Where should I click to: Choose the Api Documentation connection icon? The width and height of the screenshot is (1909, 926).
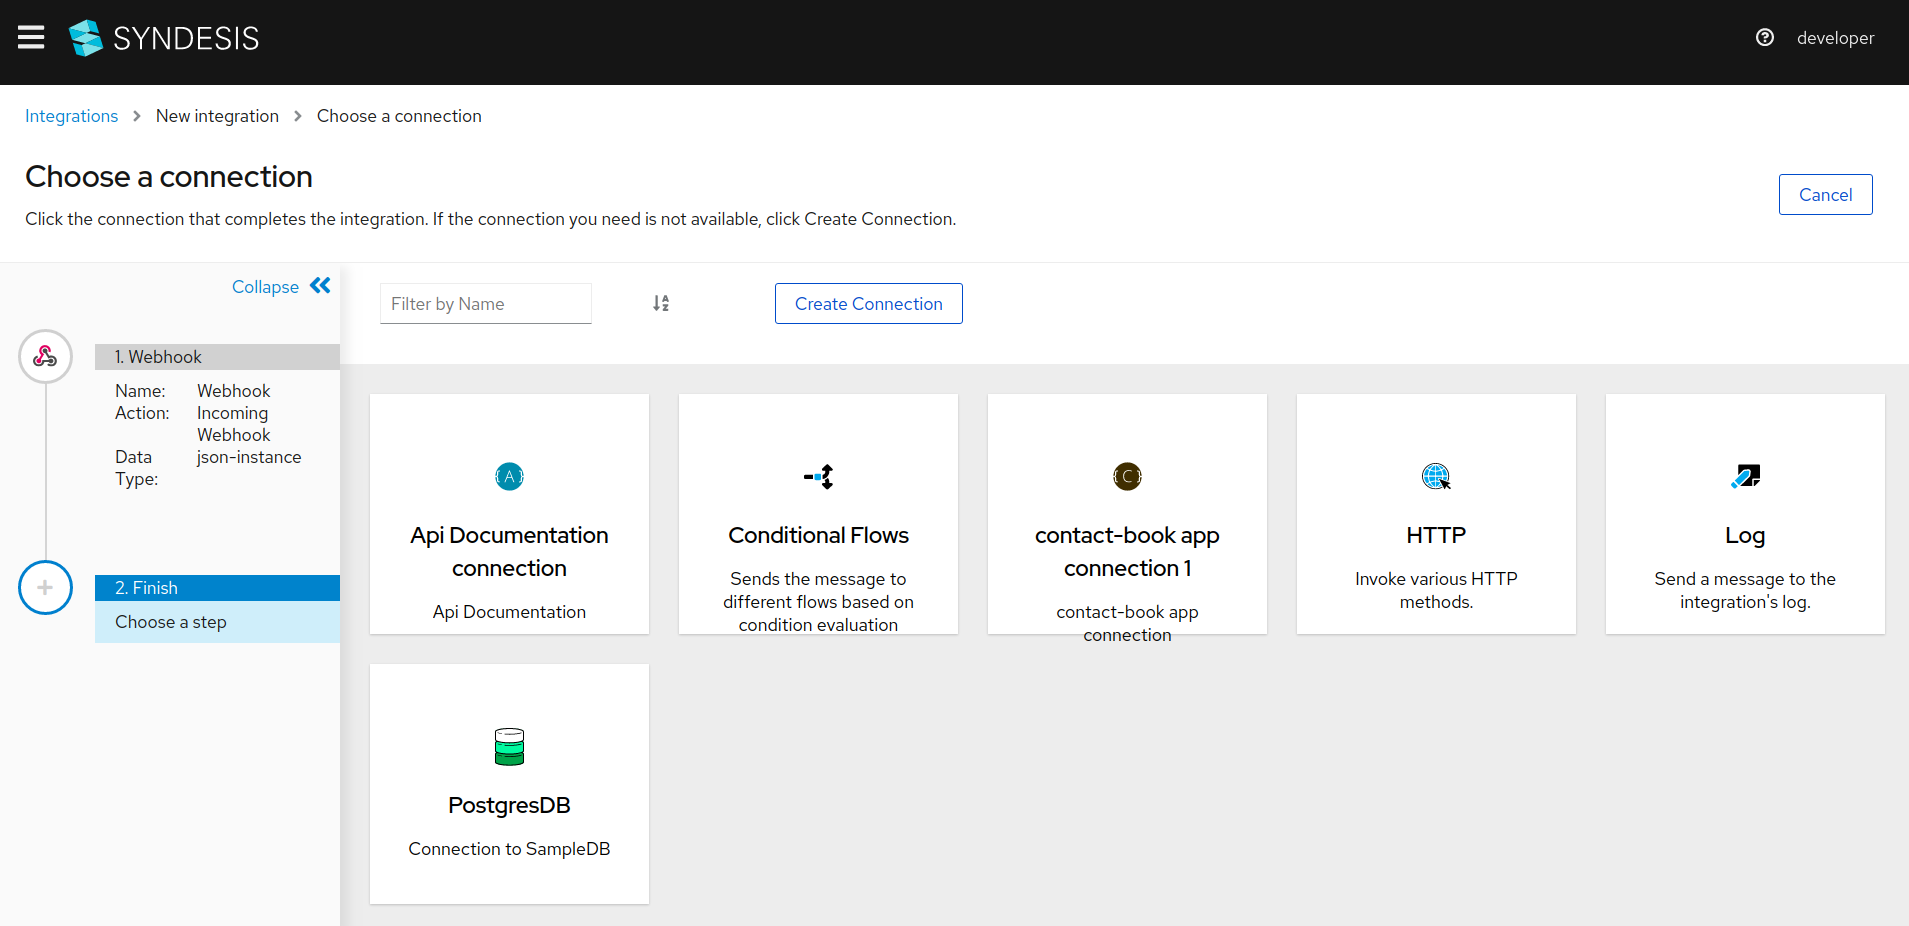point(509,477)
